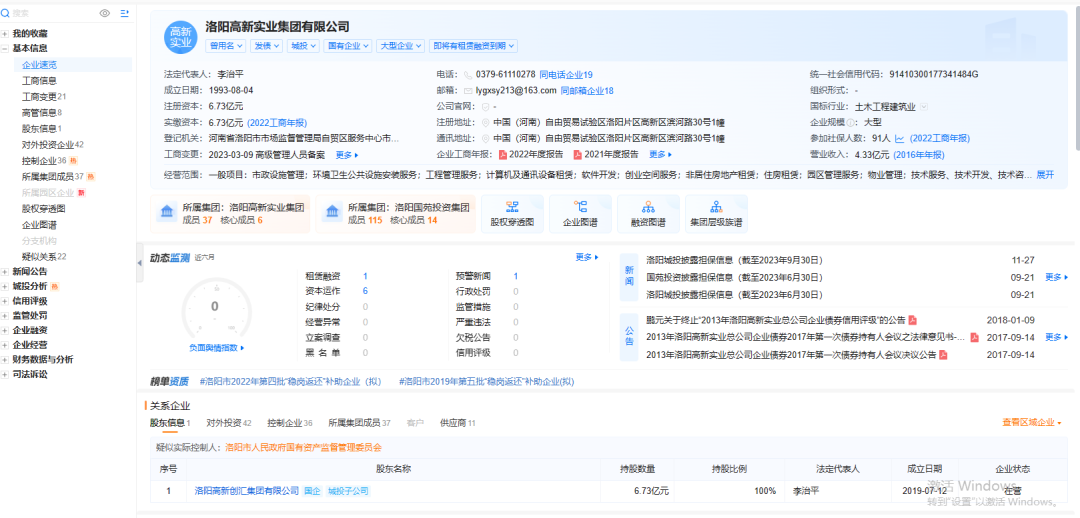
Task: Expand the 财务数据与分析 tree node
Action: pyautogui.click(x=5, y=360)
